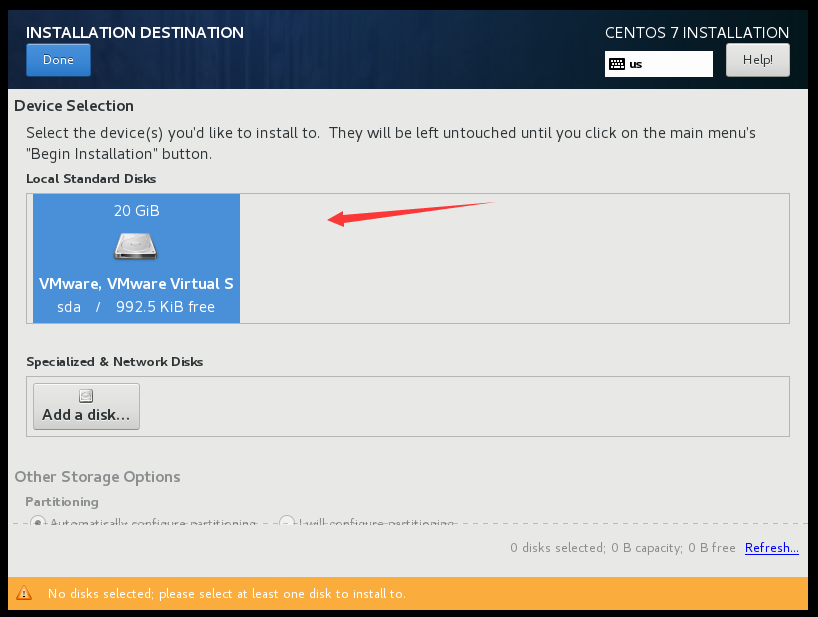
Task: Click the INSTALLATION DESTINATION title
Action: point(135,33)
